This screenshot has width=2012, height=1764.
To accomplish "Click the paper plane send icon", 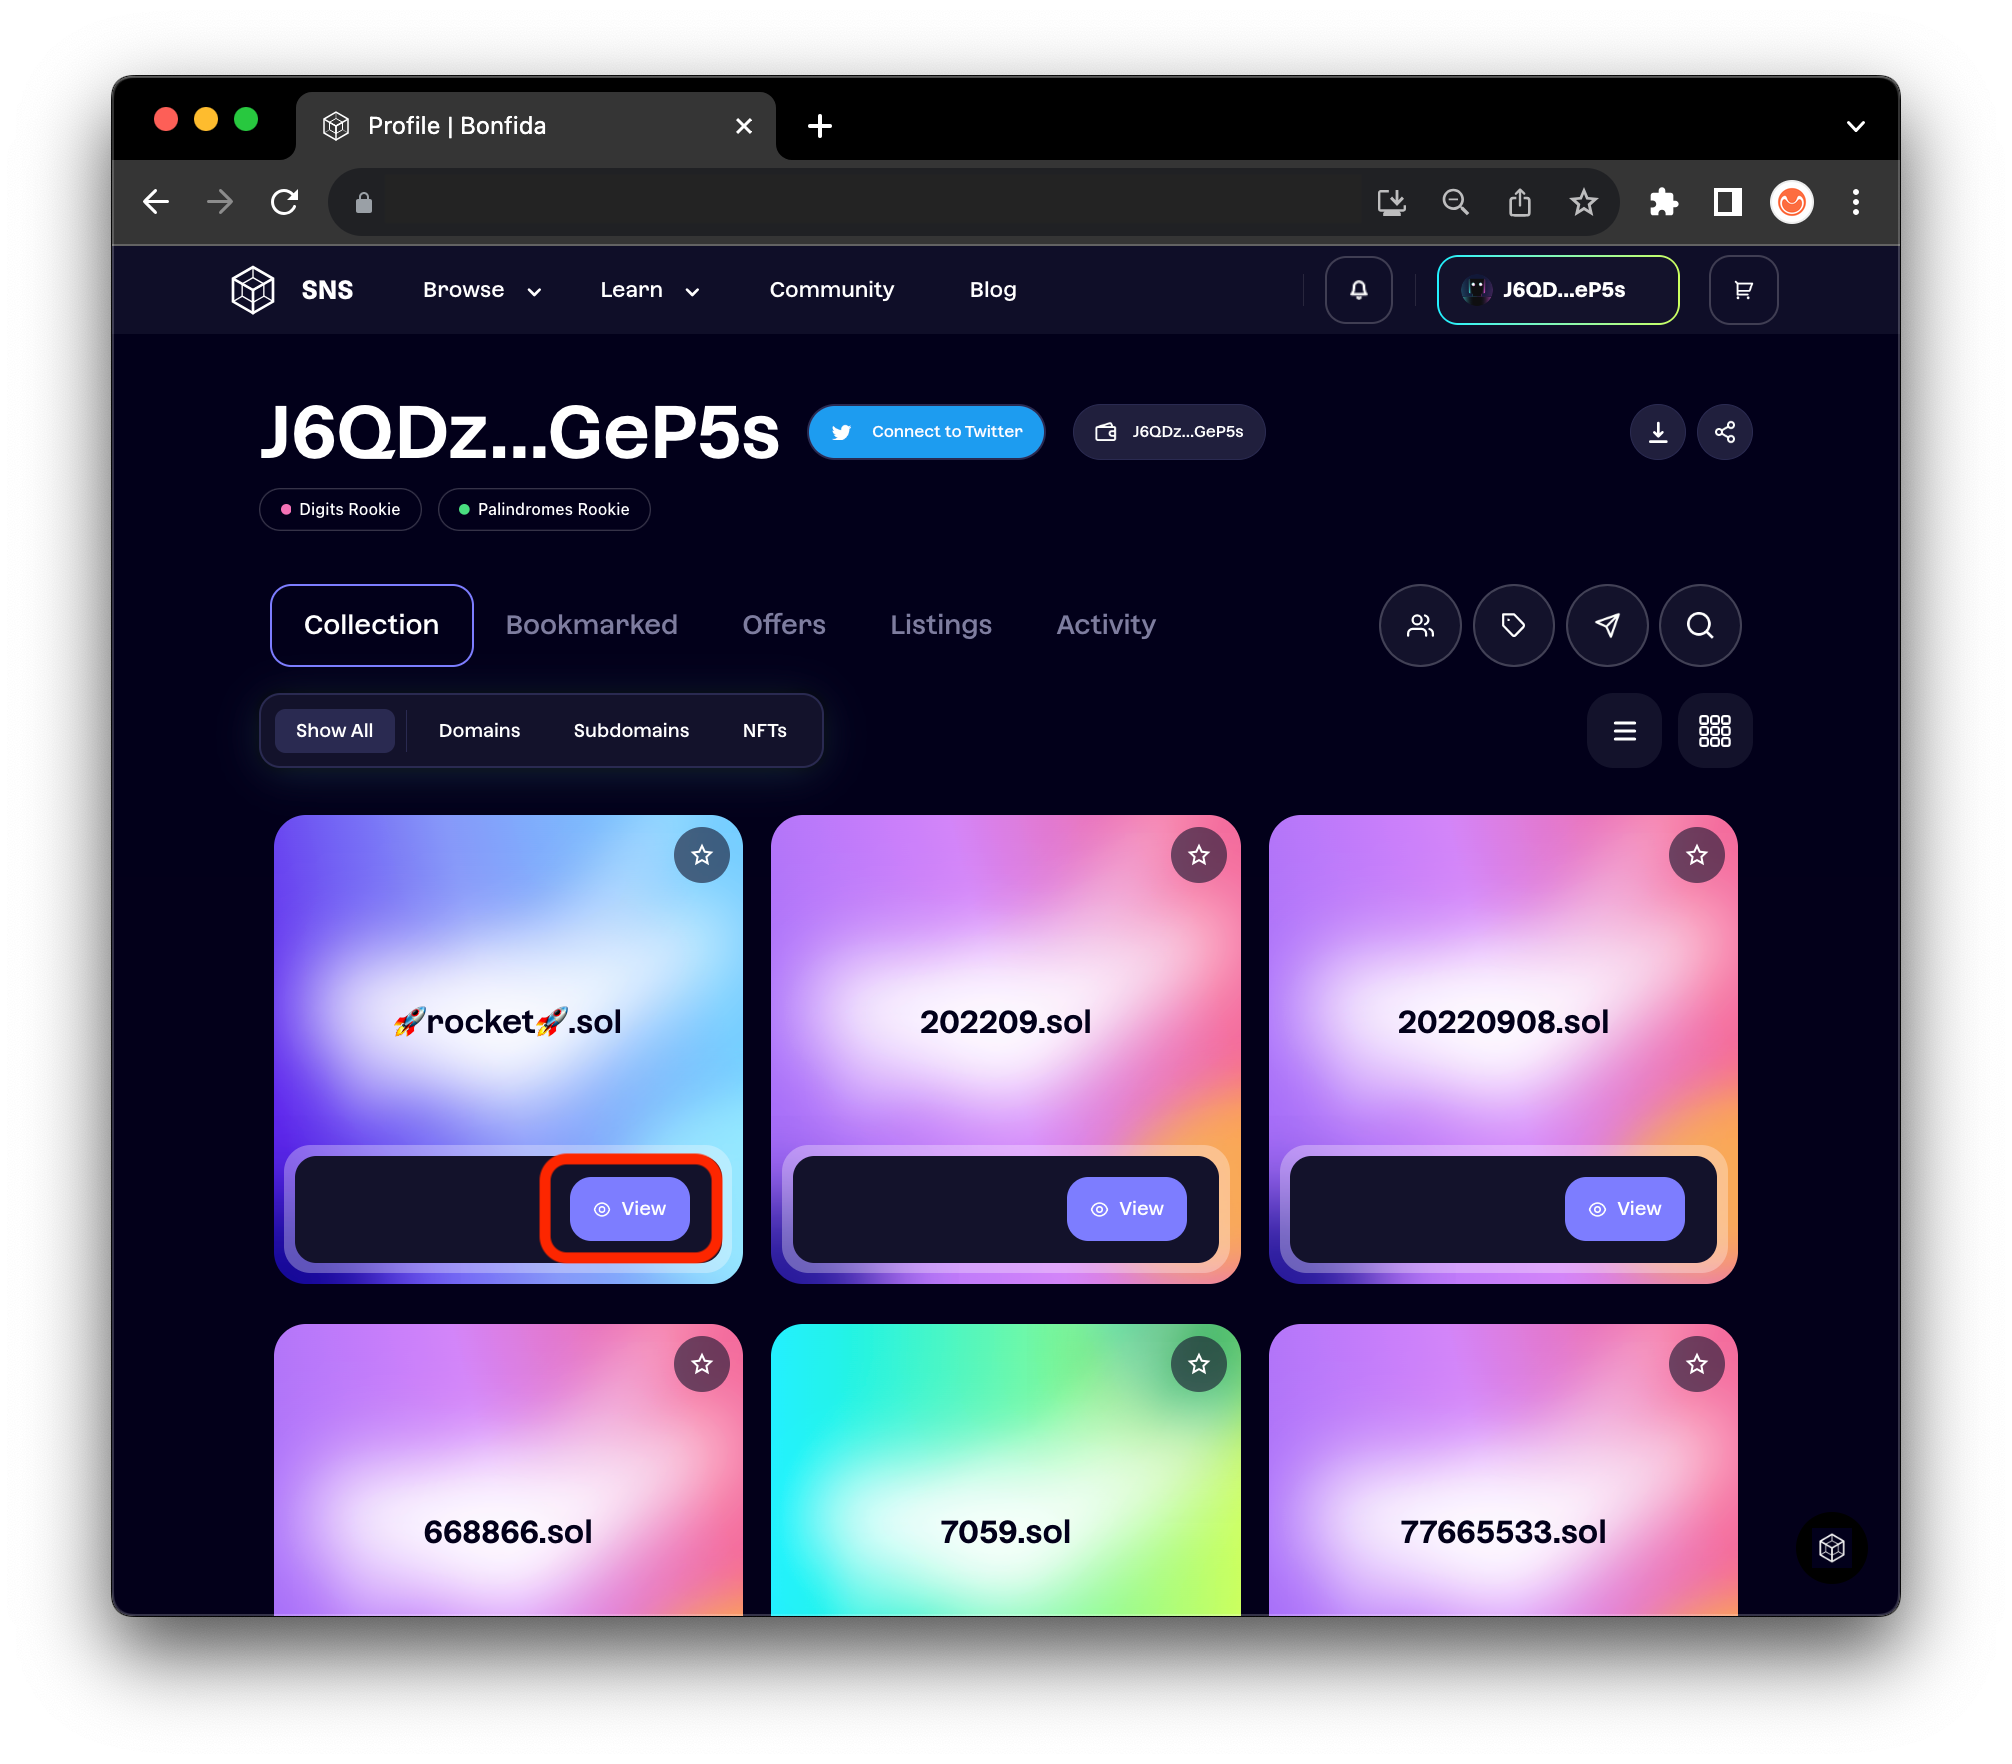I will pyautogui.click(x=1606, y=626).
